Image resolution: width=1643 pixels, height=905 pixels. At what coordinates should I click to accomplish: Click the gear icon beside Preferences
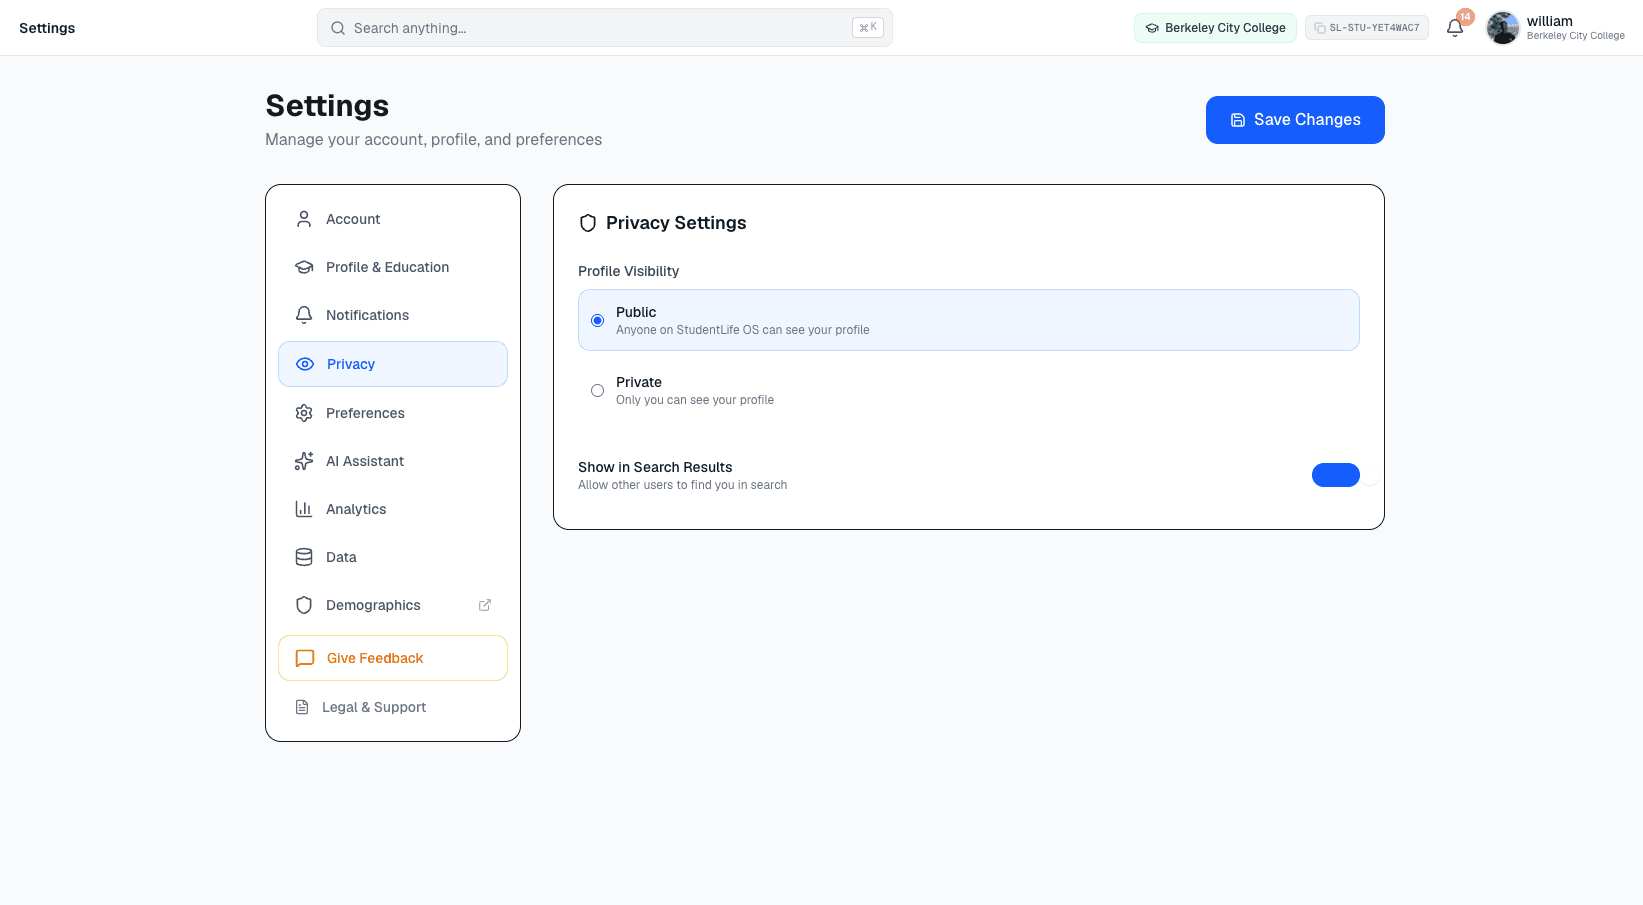(x=304, y=413)
